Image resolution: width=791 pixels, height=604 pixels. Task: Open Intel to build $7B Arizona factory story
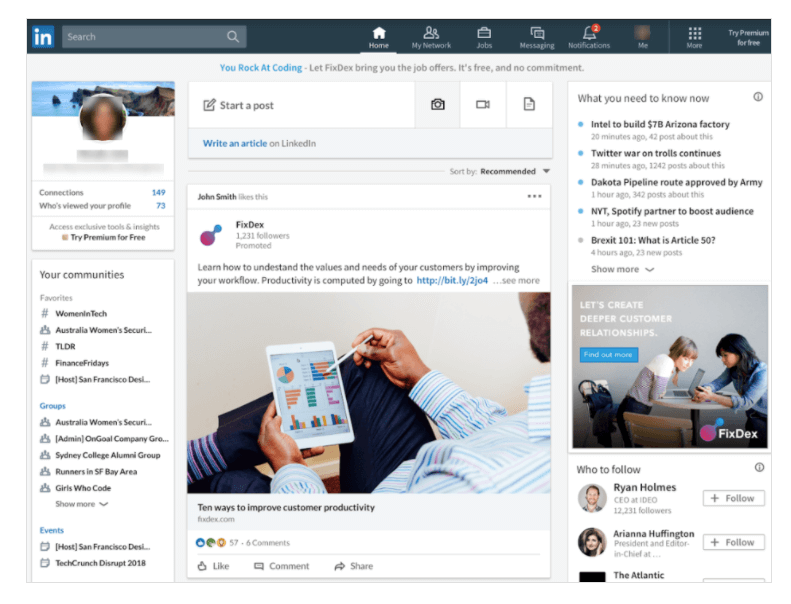pos(660,124)
